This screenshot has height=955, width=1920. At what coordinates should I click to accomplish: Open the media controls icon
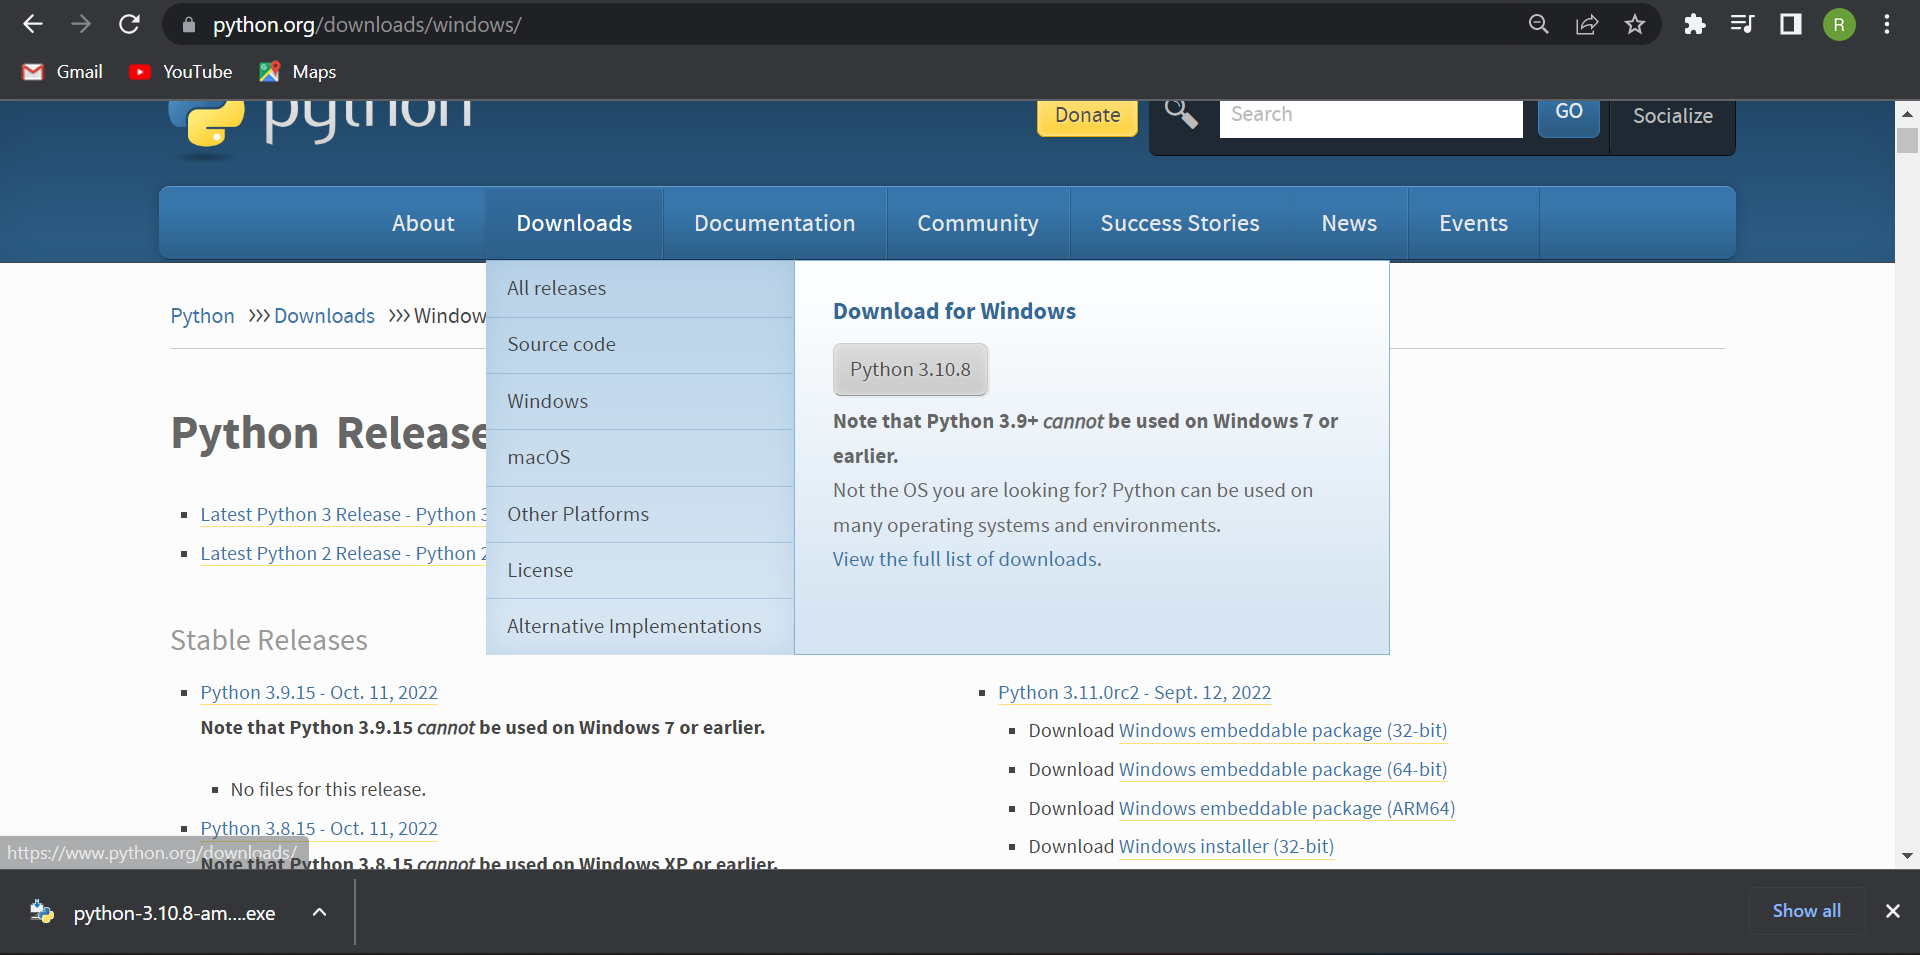point(1742,24)
